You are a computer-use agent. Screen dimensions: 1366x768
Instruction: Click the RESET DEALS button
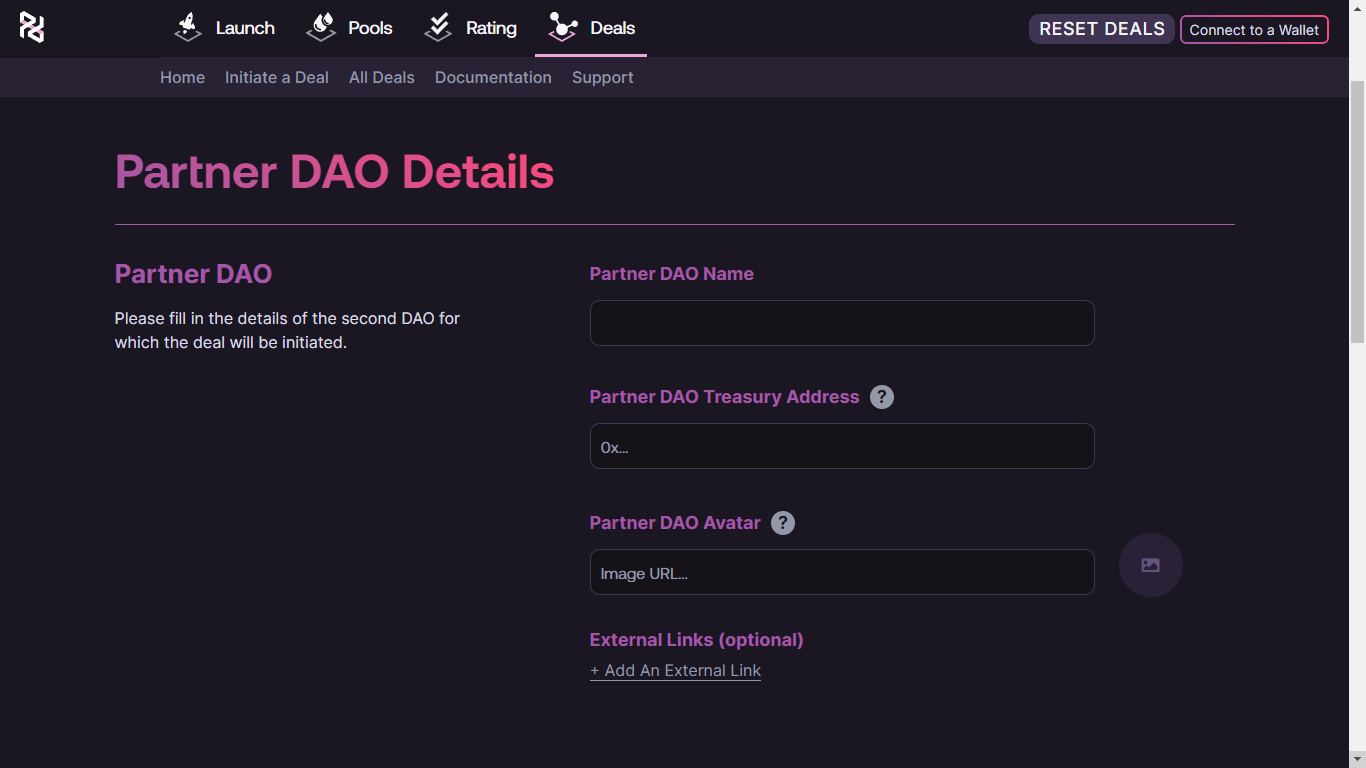click(x=1101, y=29)
